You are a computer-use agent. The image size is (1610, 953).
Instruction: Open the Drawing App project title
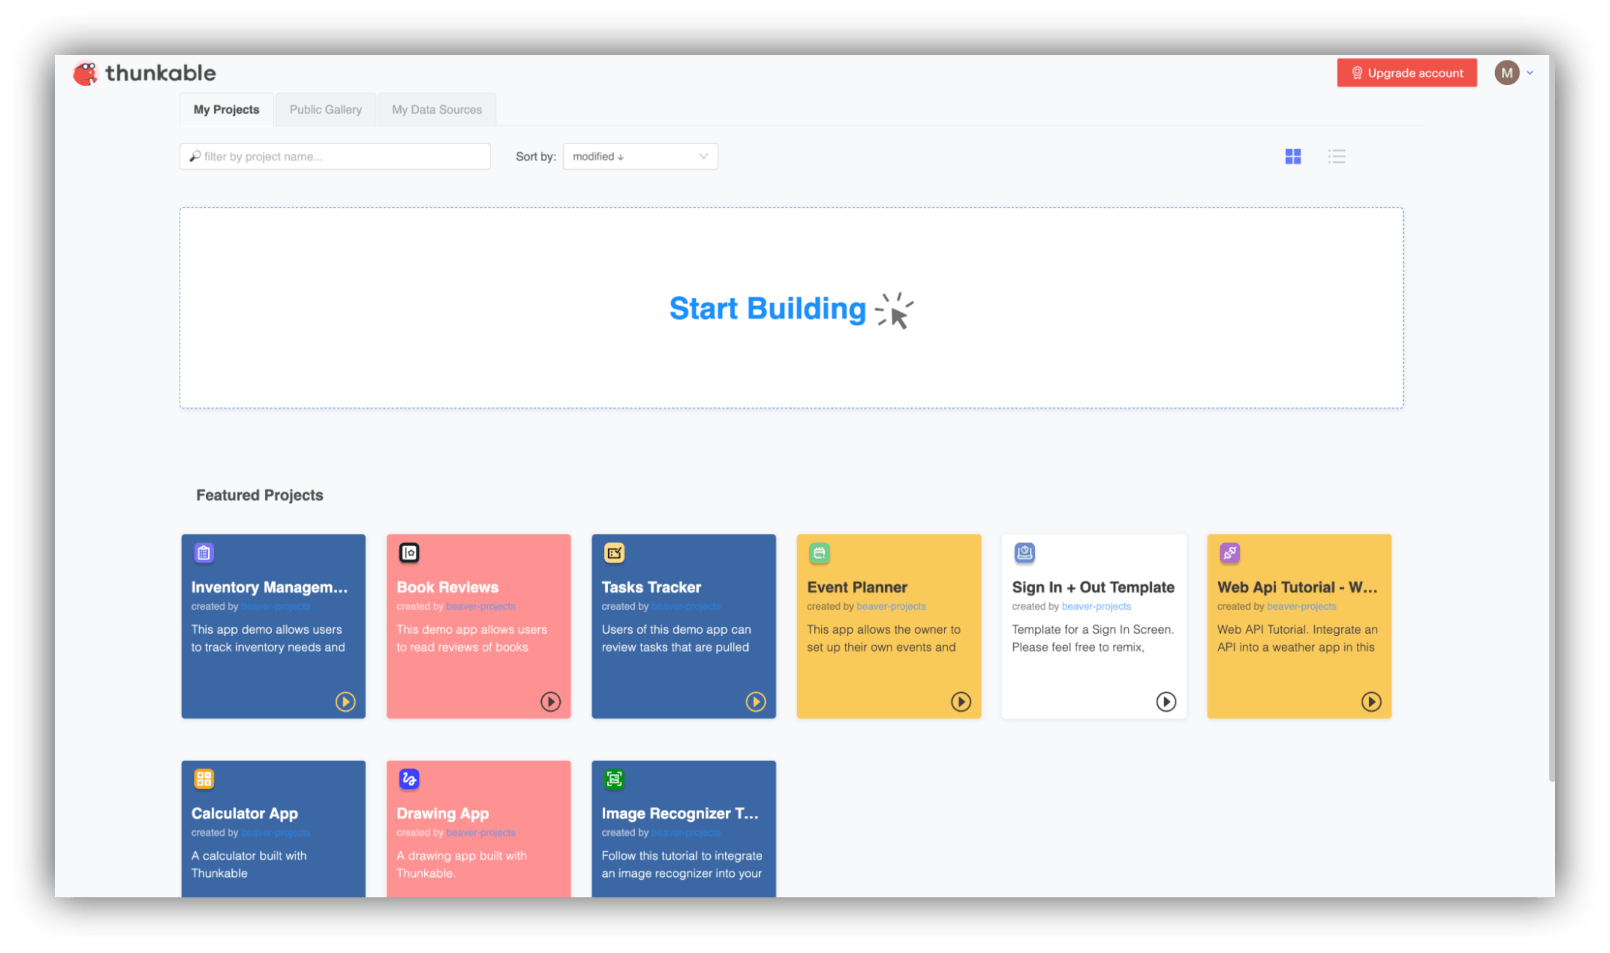click(x=443, y=814)
